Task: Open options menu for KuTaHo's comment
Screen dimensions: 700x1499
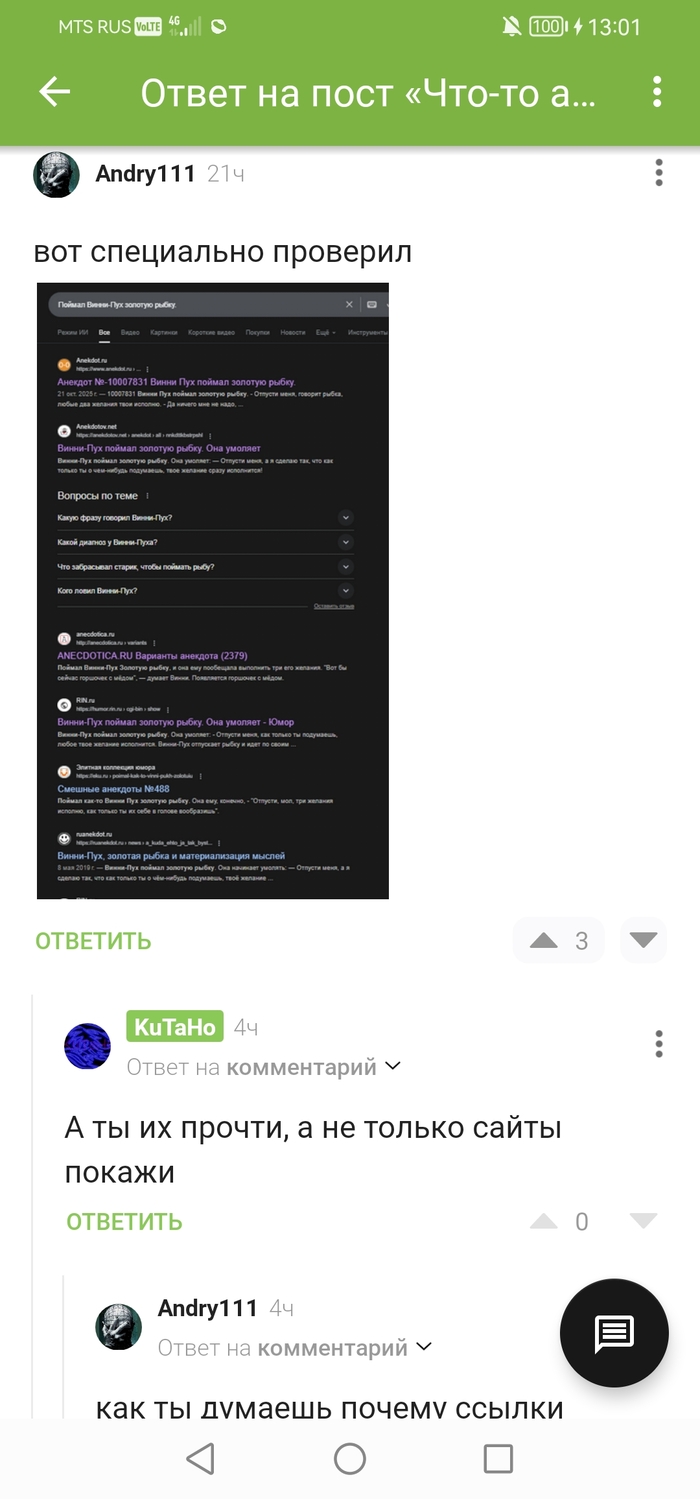Action: [659, 1043]
